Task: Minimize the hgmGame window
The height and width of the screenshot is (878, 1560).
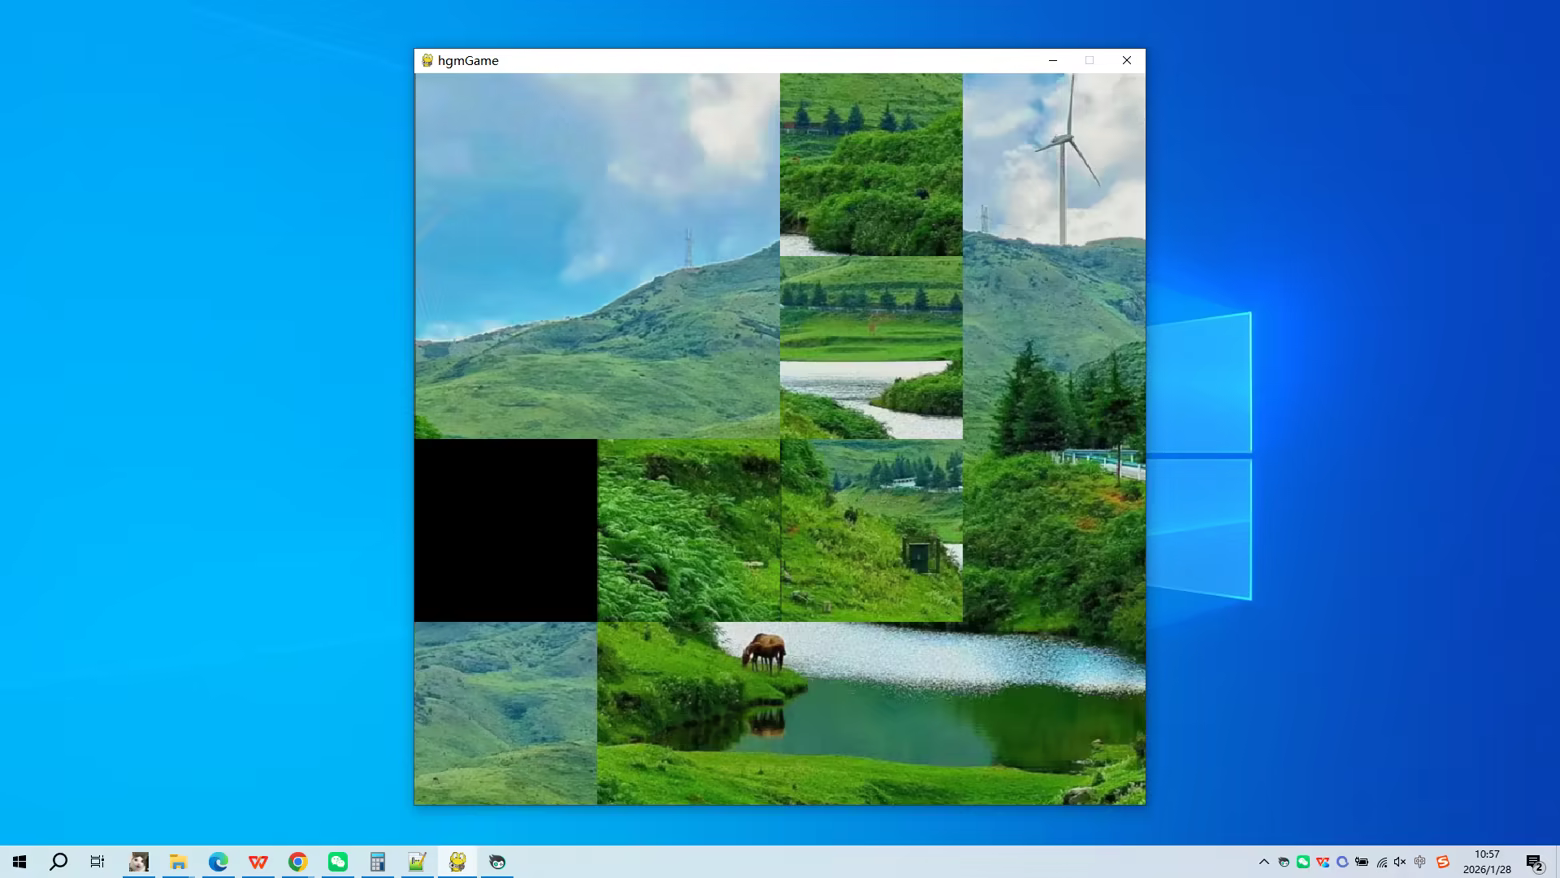Action: [x=1053, y=60]
